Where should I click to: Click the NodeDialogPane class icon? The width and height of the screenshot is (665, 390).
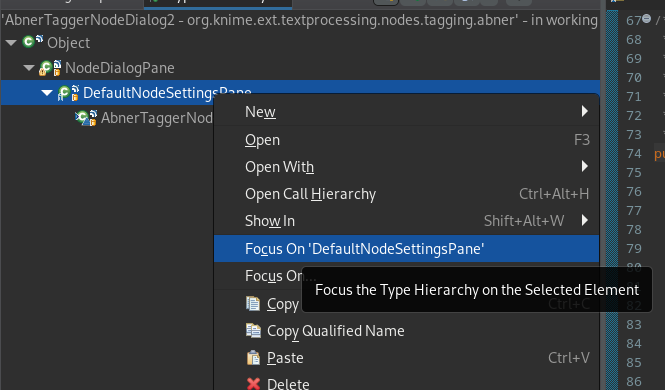tap(50, 68)
